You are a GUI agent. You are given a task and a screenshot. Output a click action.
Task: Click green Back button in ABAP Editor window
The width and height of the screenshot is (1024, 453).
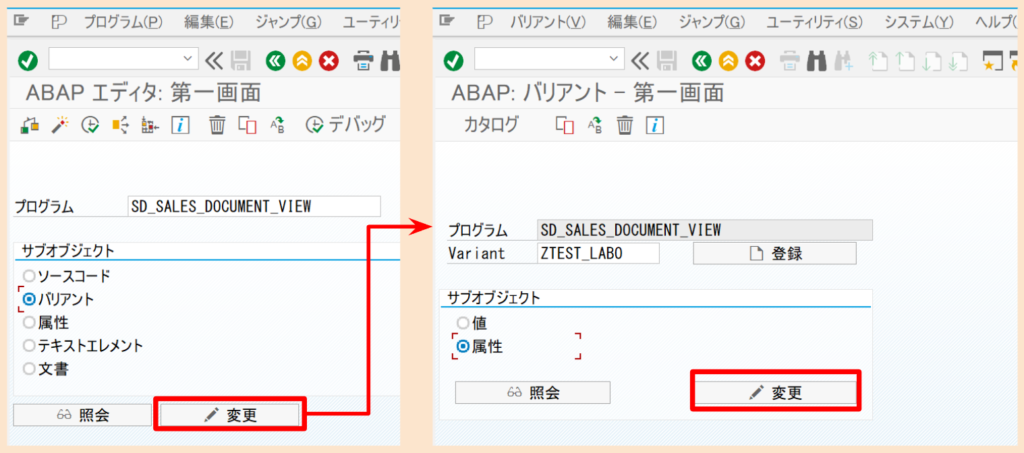click(275, 61)
